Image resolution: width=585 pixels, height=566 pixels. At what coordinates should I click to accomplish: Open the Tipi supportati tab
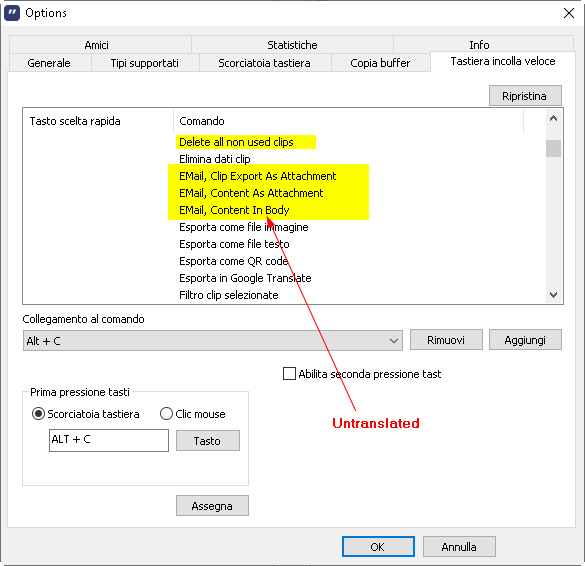[144, 63]
